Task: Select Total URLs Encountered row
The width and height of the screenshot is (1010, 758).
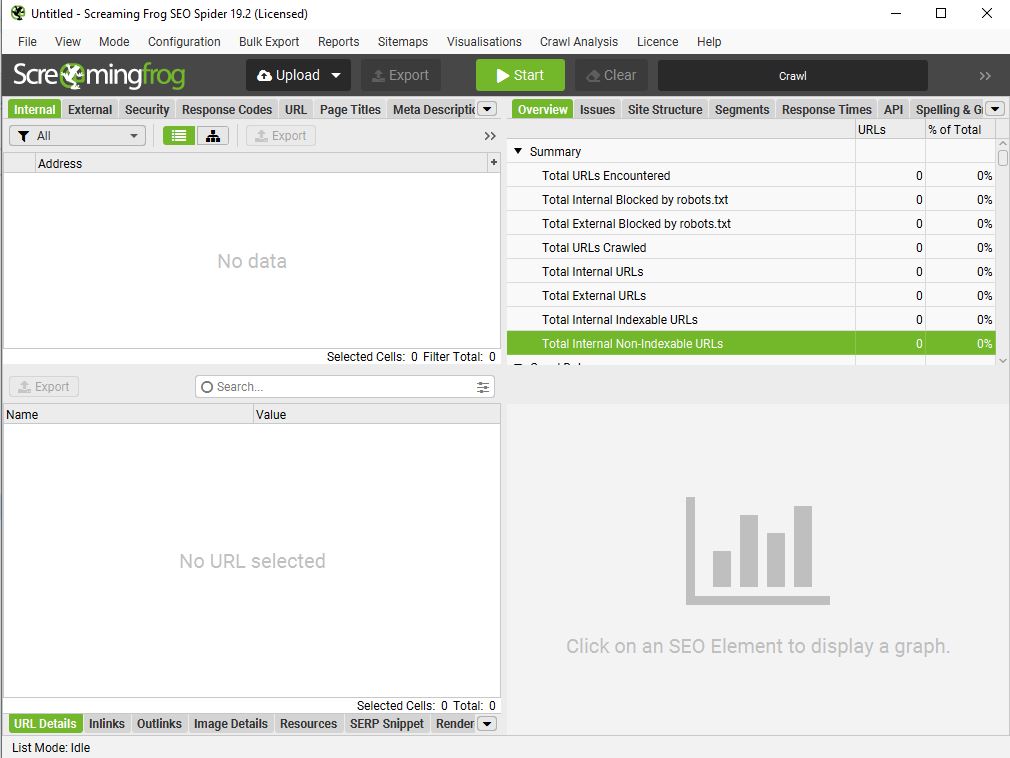Action: [751, 176]
